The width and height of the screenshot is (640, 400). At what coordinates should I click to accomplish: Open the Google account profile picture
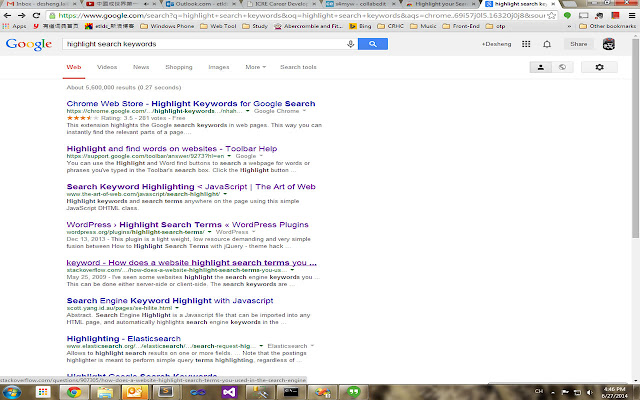pyautogui.click(x=609, y=44)
